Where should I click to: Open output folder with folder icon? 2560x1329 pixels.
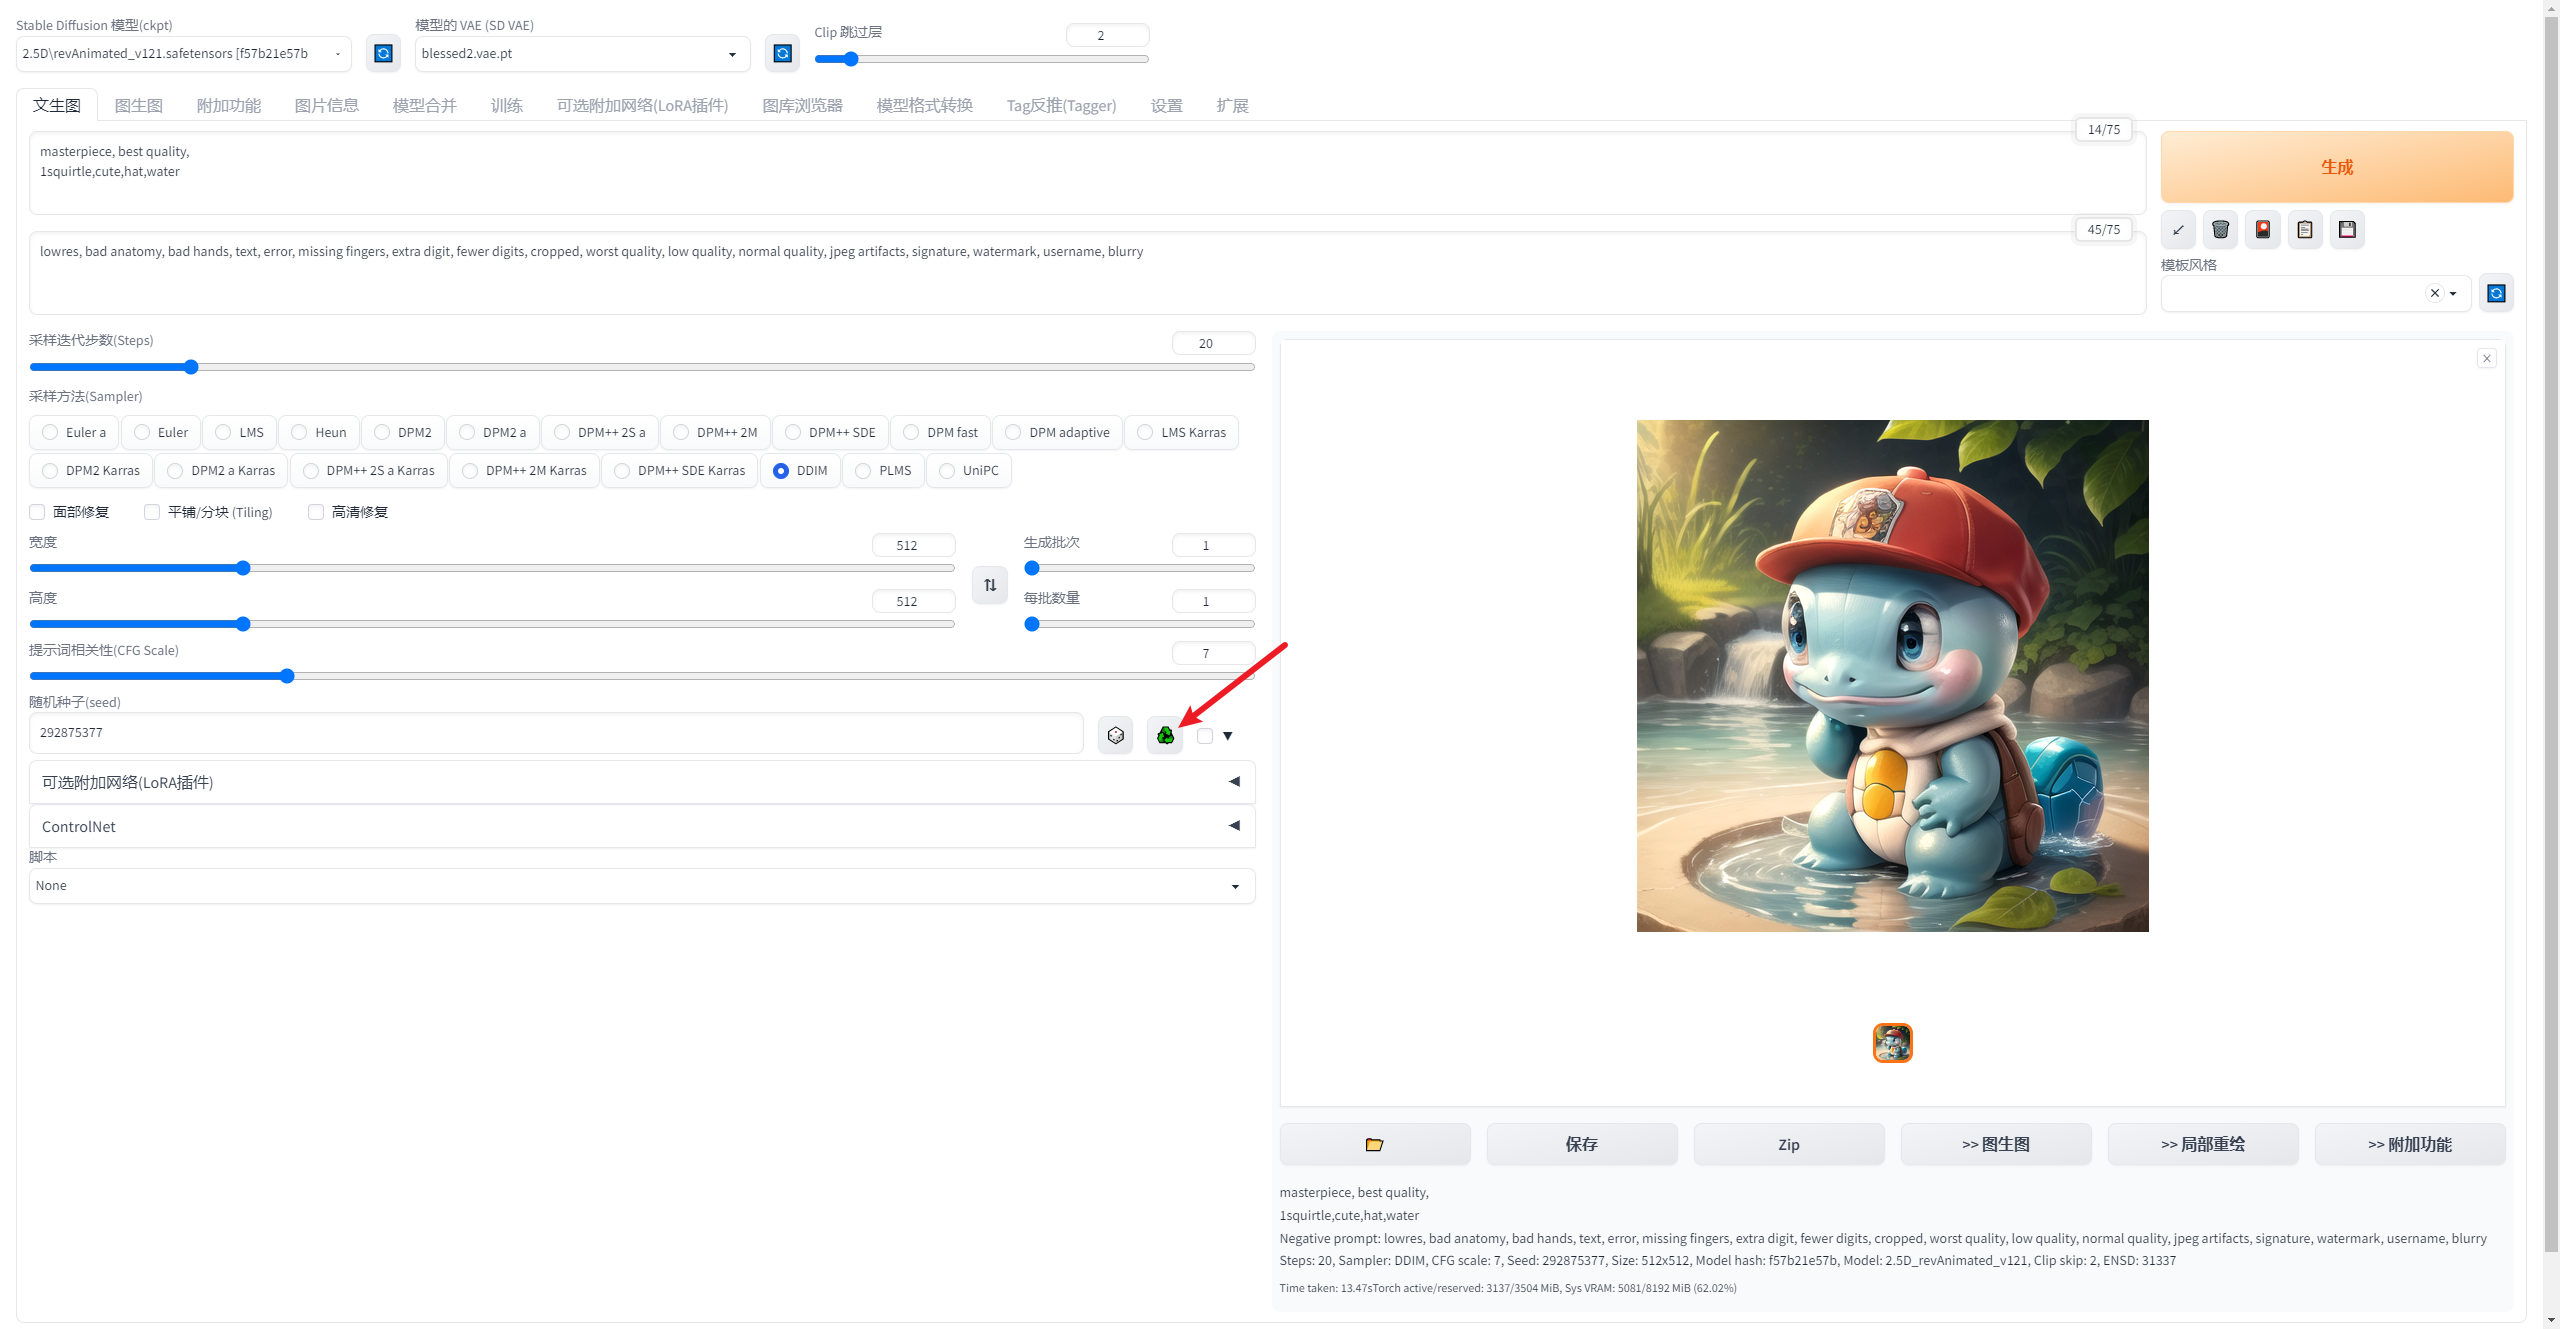point(1374,1144)
